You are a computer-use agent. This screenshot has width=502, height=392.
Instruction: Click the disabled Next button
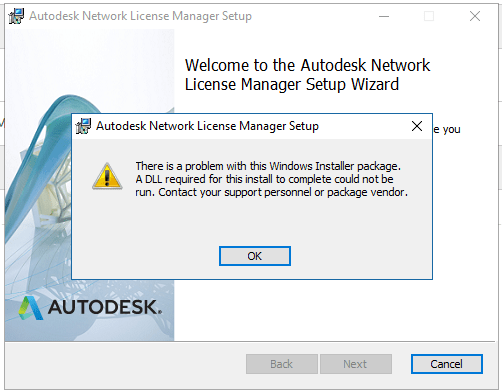tap(356, 364)
